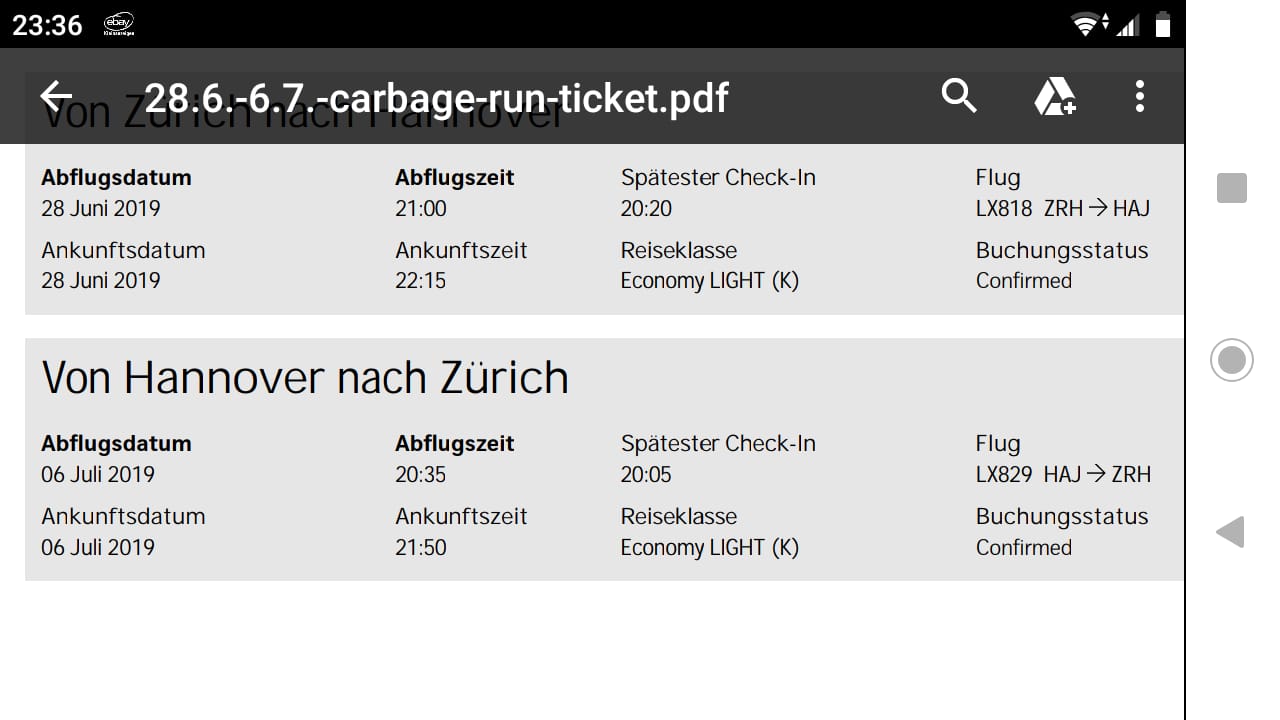Tap the mobile signal strength icon

(1127, 25)
